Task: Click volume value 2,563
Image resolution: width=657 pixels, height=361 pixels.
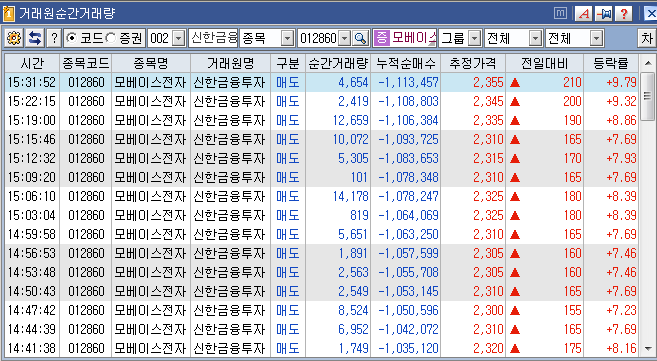Action: pos(353,272)
